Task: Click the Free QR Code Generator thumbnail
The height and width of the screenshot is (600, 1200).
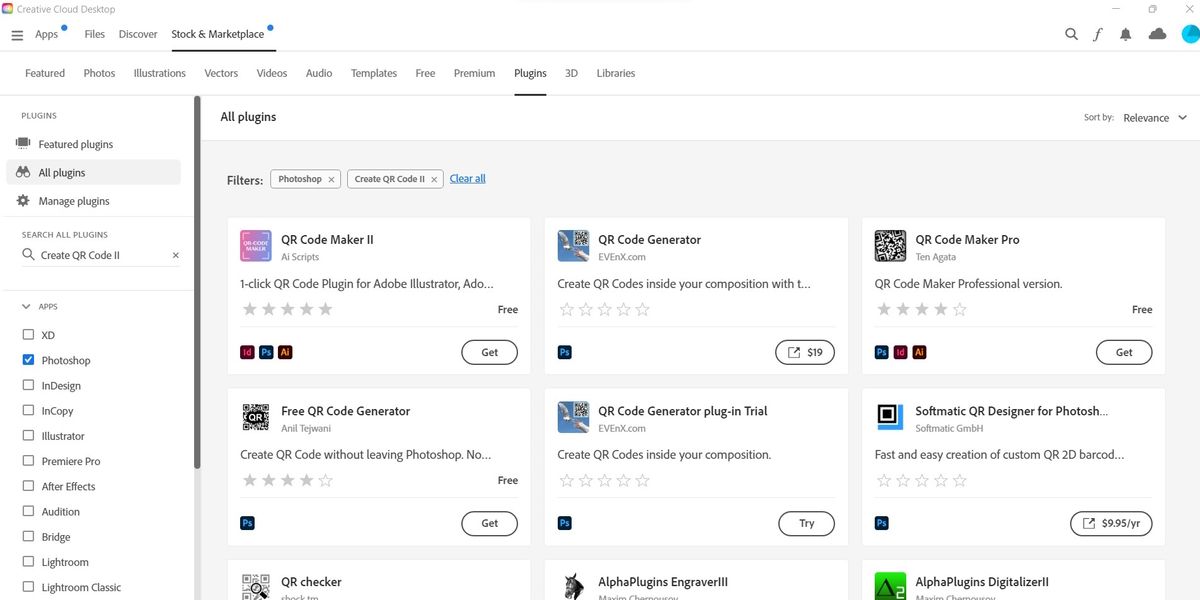Action: click(256, 417)
